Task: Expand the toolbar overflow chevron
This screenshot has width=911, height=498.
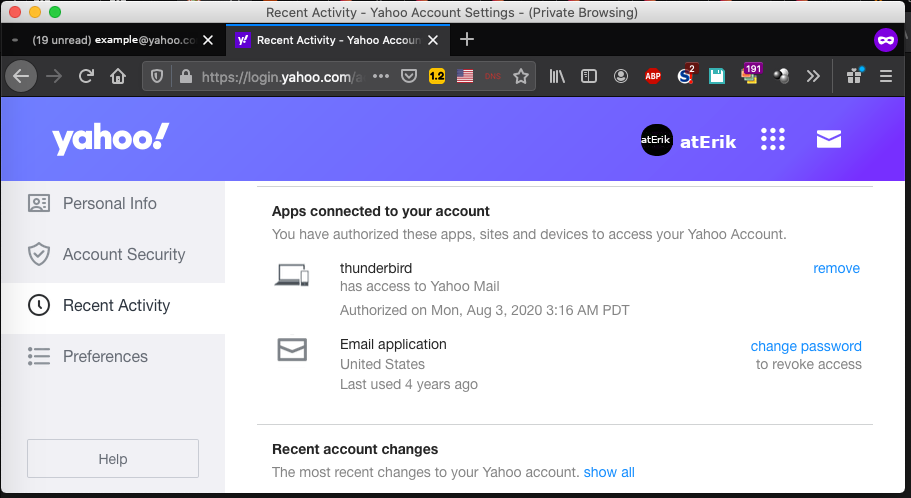Action: pos(813,76)
